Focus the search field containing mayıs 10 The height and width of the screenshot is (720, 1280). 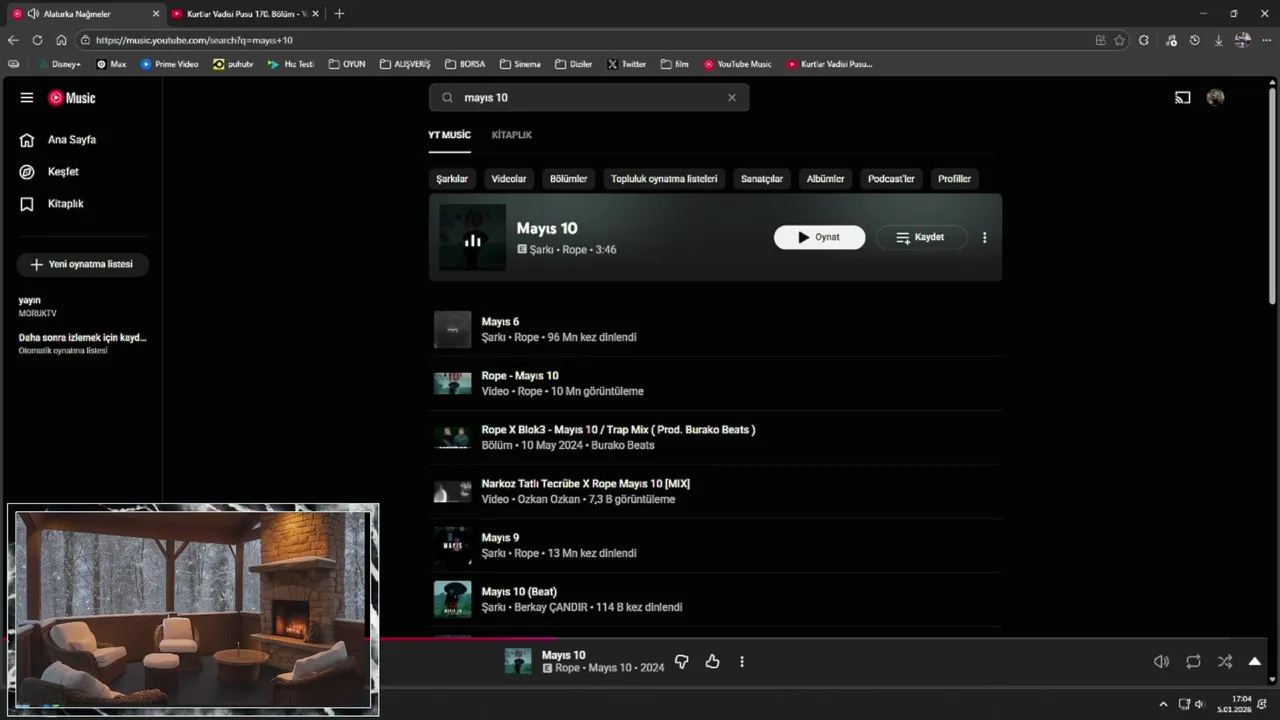590,98
